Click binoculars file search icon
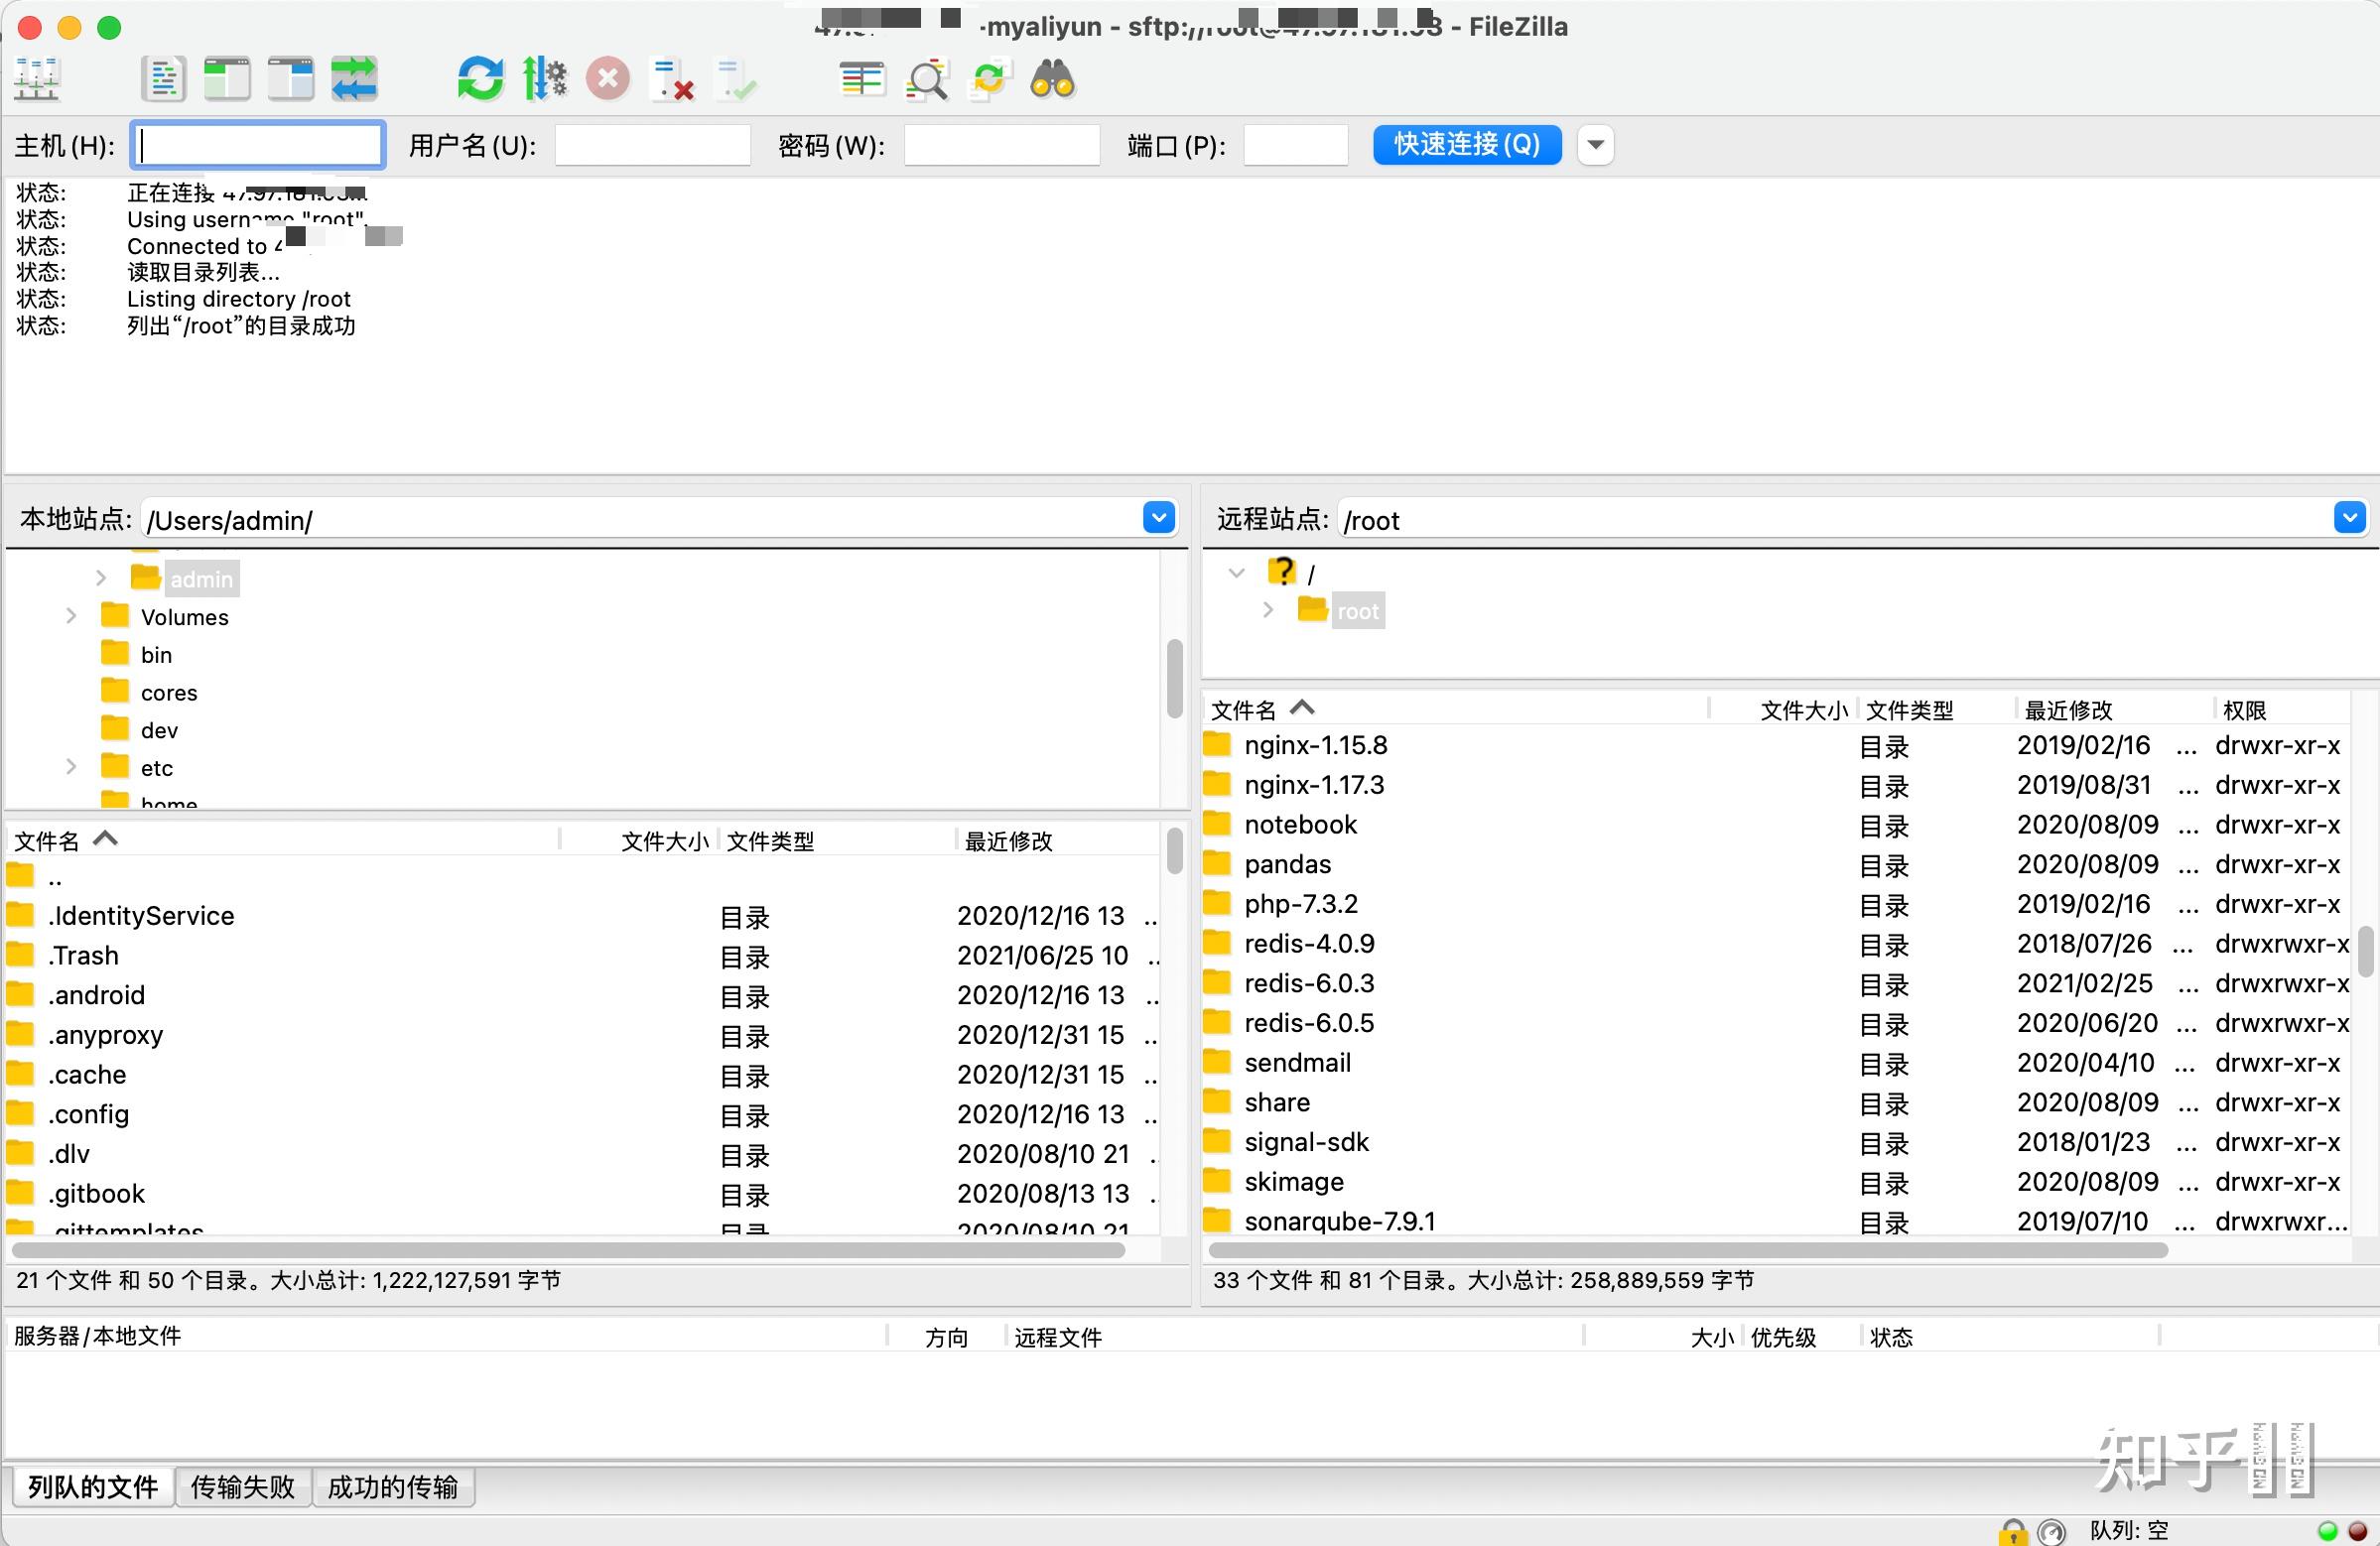 [x=1052, y=79]
